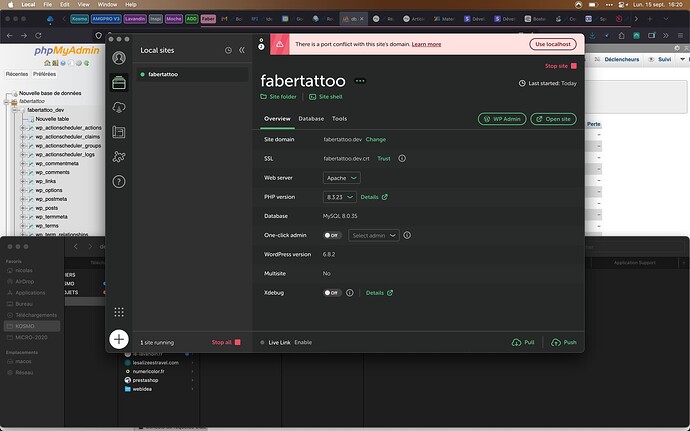The width and height of the screenshot is (690, 431).
Task: Click the Xdebug info icon
Action: click(x=349, y=292)
